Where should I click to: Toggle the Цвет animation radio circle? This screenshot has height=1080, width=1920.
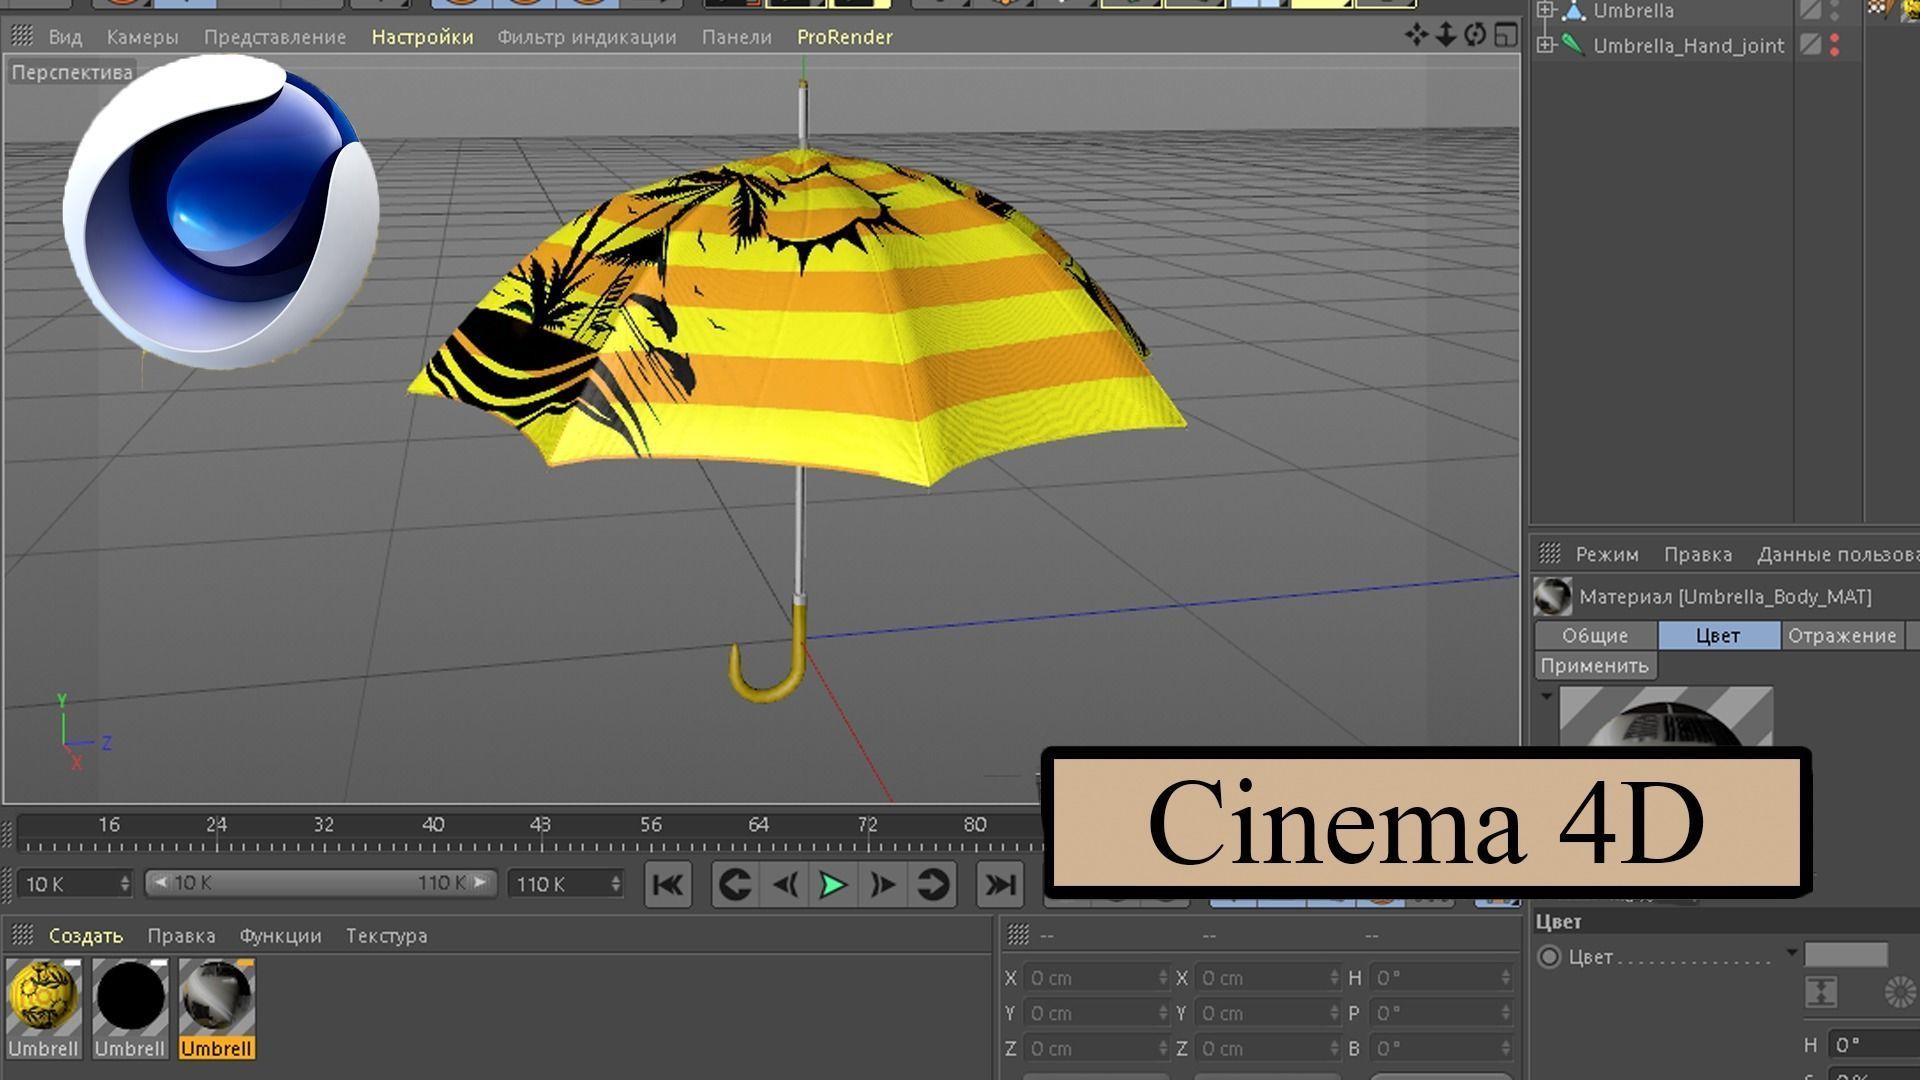(1549, 957)
